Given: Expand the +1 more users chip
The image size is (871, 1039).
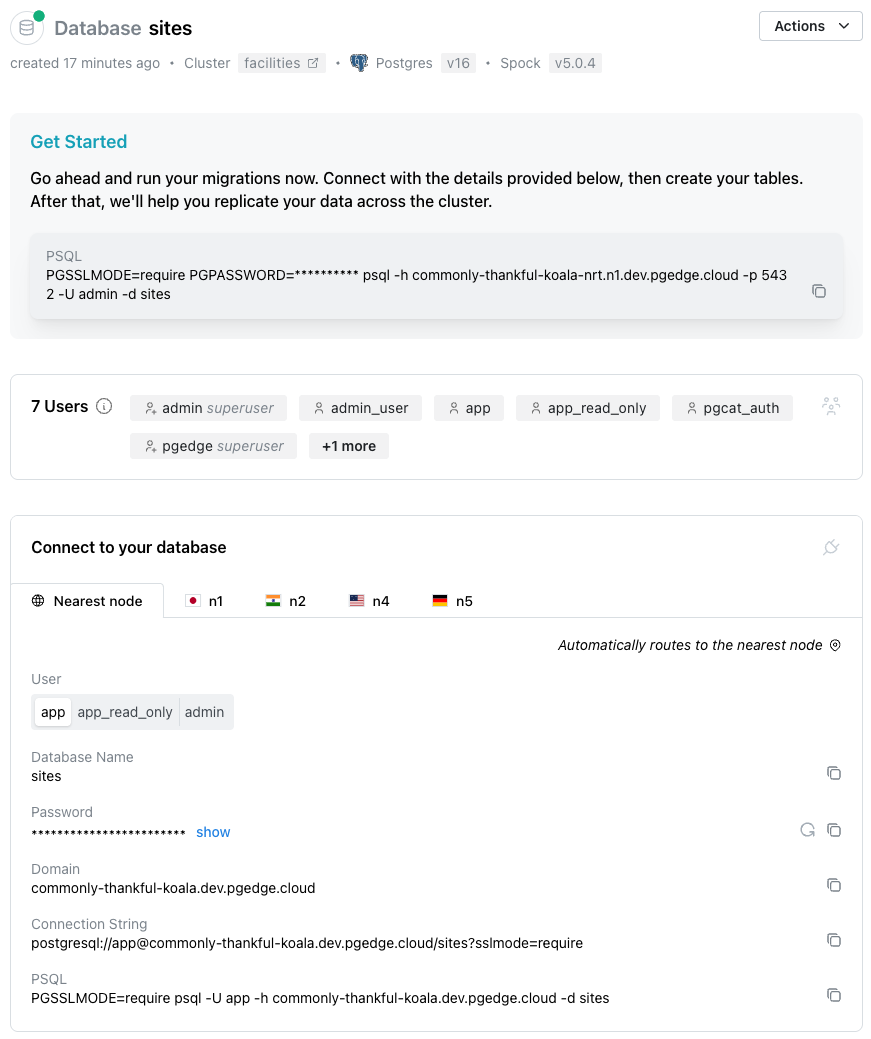Looking at the screenshot, I should click(348, 445).
